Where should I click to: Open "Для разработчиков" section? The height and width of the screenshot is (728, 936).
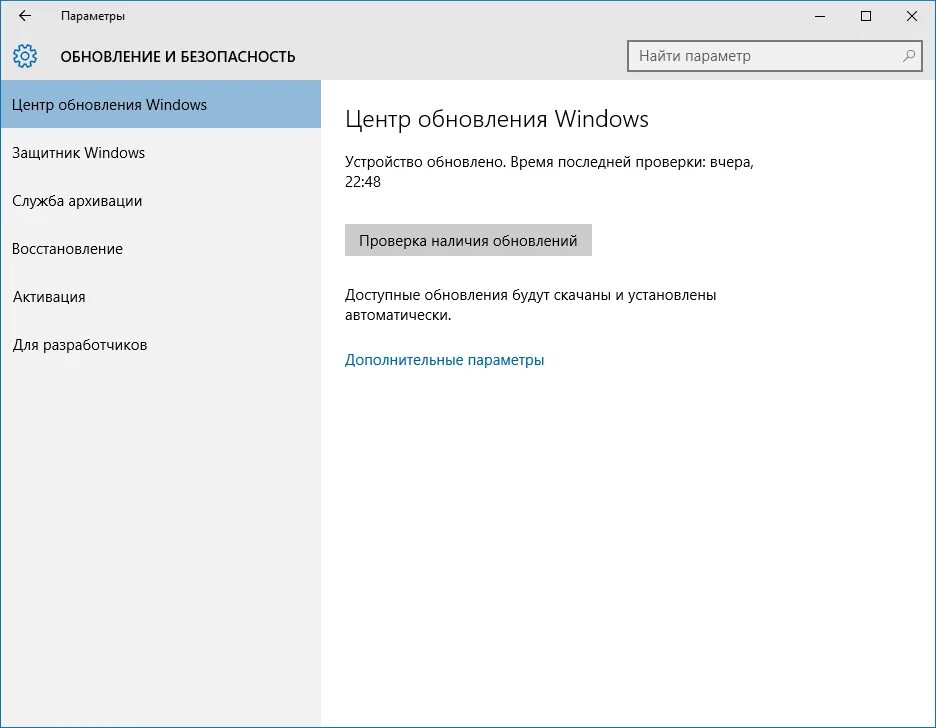[x=160, y=345]
